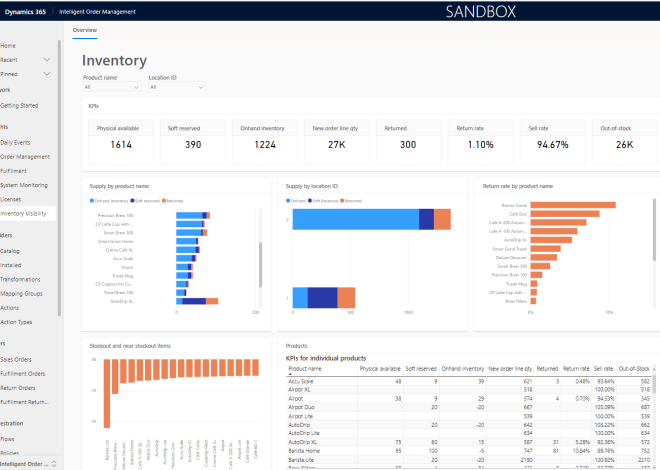
Task: Click the Return rate KPI card
Action: 481,142
